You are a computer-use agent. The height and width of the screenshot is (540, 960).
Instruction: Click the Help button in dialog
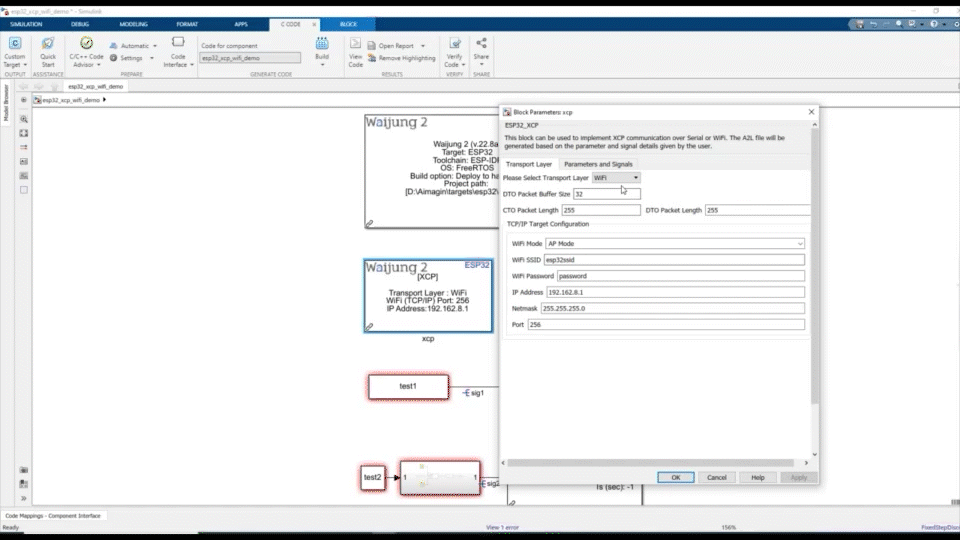(x=757, y=478)
